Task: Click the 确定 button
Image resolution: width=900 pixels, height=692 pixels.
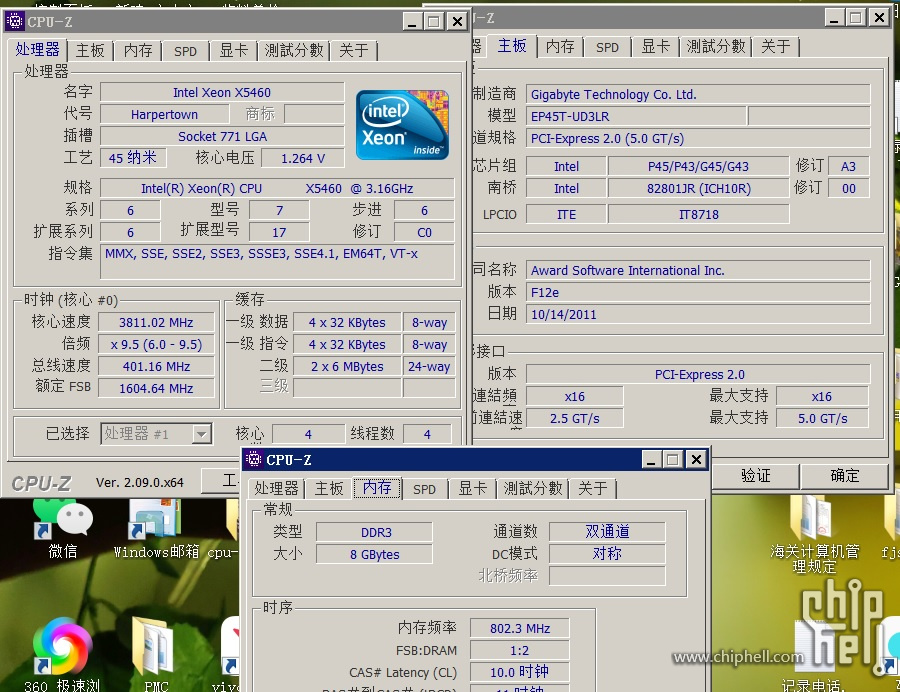Action: (844, 475)
